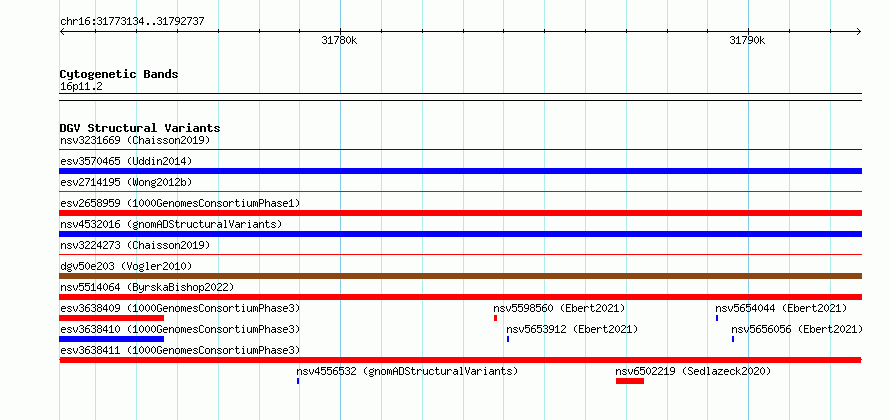The height and width of the screenshot is (420, 890).
Task: Click the 31780k ruler label
Action: [339, 40]
